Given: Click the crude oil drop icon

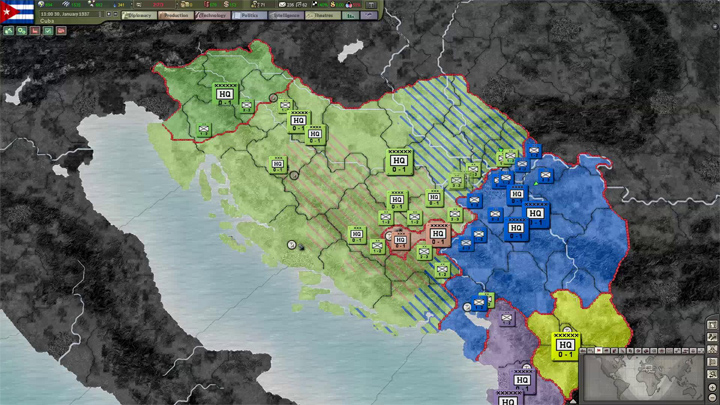Looking at the screenshot, I should click(x=114, y=5).
